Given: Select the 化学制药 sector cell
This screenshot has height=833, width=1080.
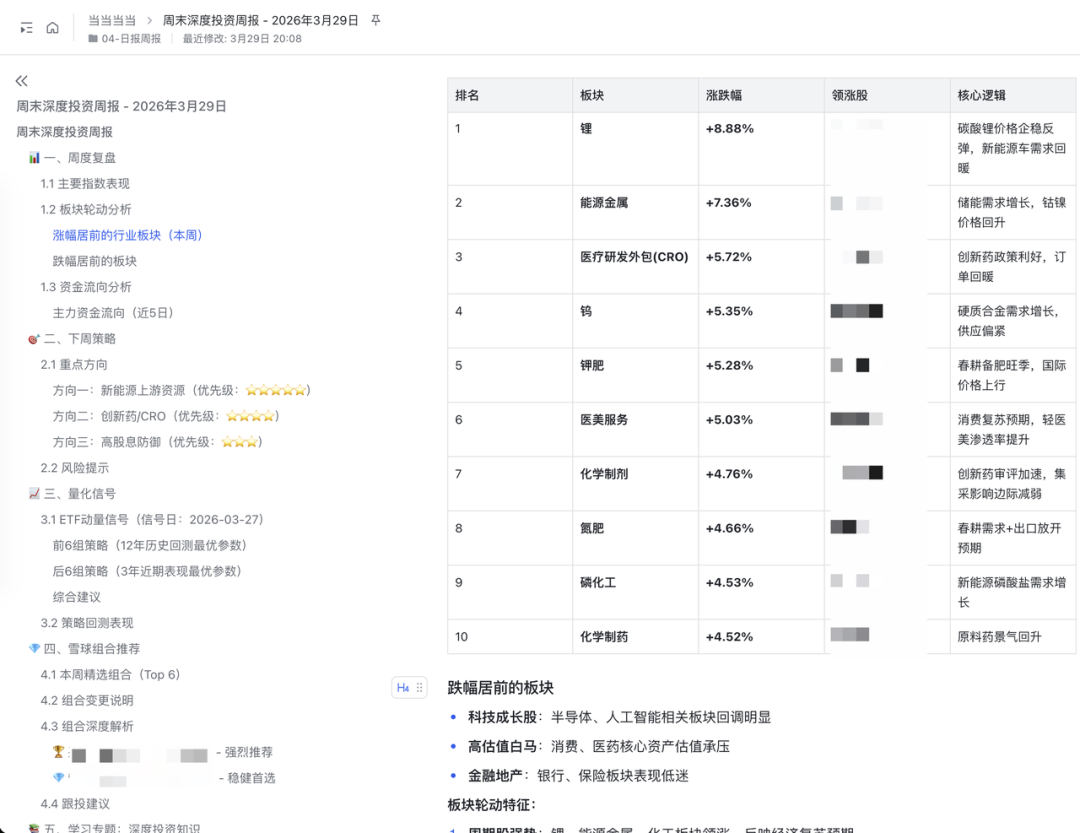Looking at the screenshot, I should pyautogui.click(x=635, y=637).
